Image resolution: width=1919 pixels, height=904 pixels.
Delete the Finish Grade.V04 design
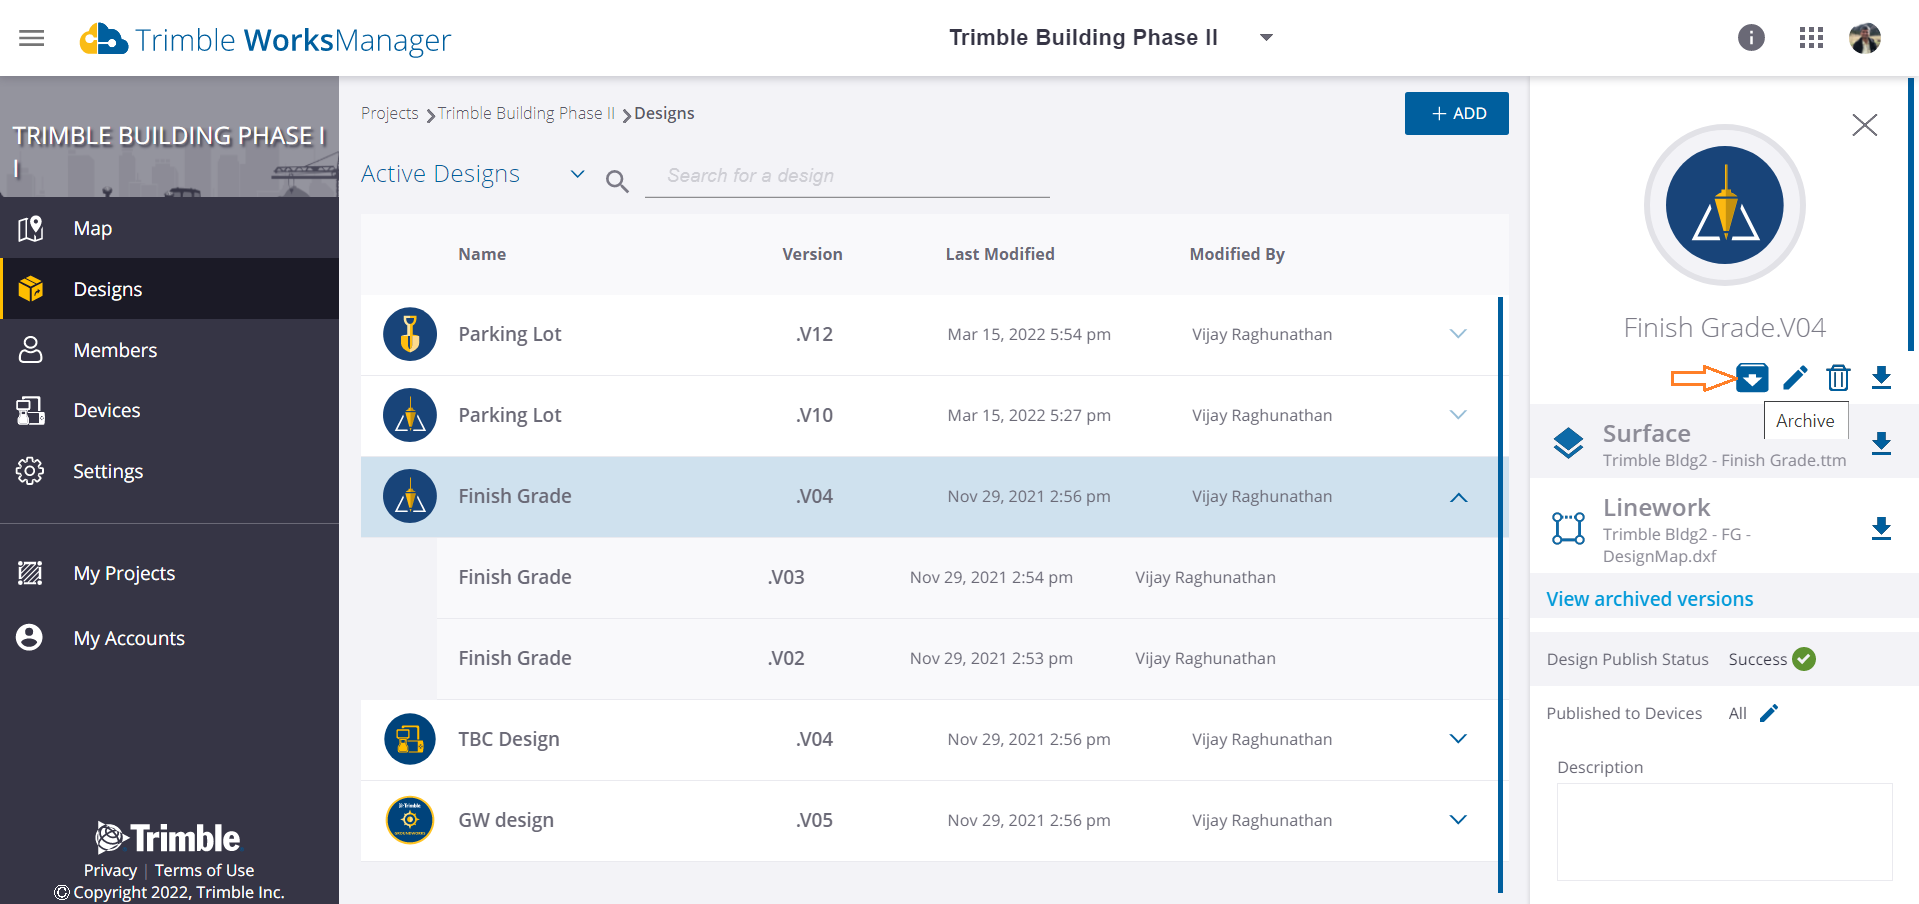pyautogui.click(x=1838, y=378)
